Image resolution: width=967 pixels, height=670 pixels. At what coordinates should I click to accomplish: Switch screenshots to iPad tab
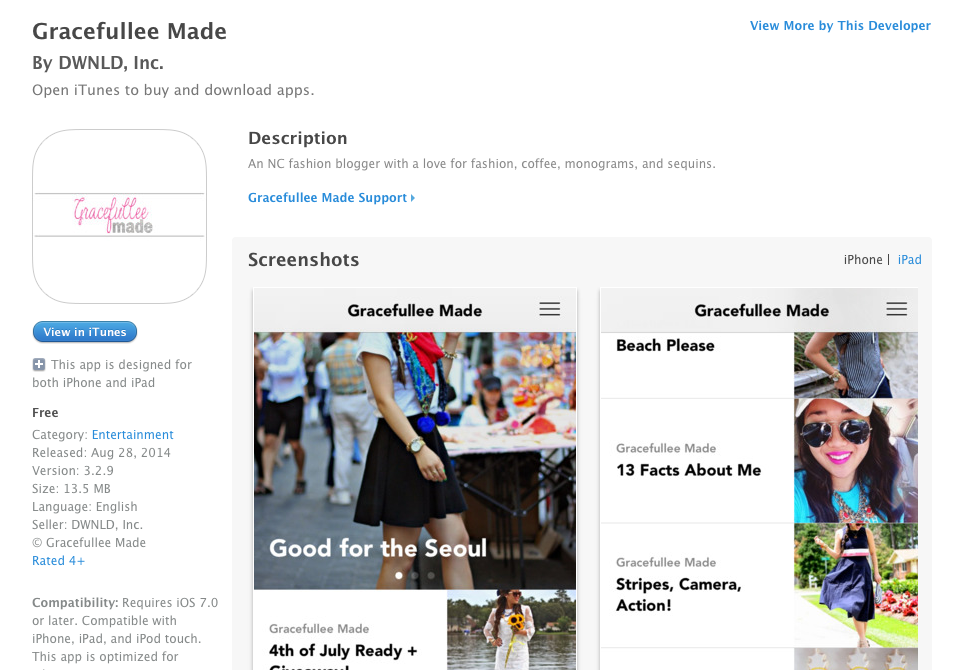[x=909, y=260]
